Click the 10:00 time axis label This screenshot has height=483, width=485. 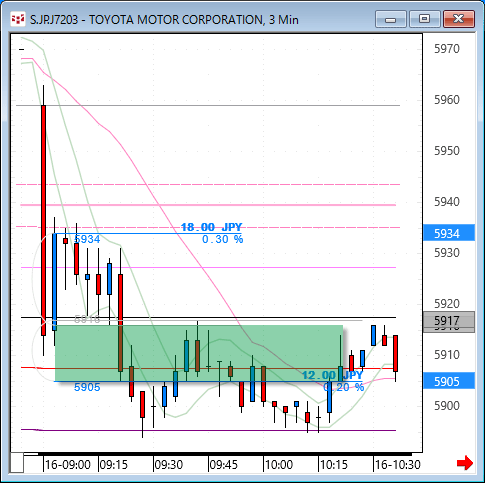[x=279, y=464]
